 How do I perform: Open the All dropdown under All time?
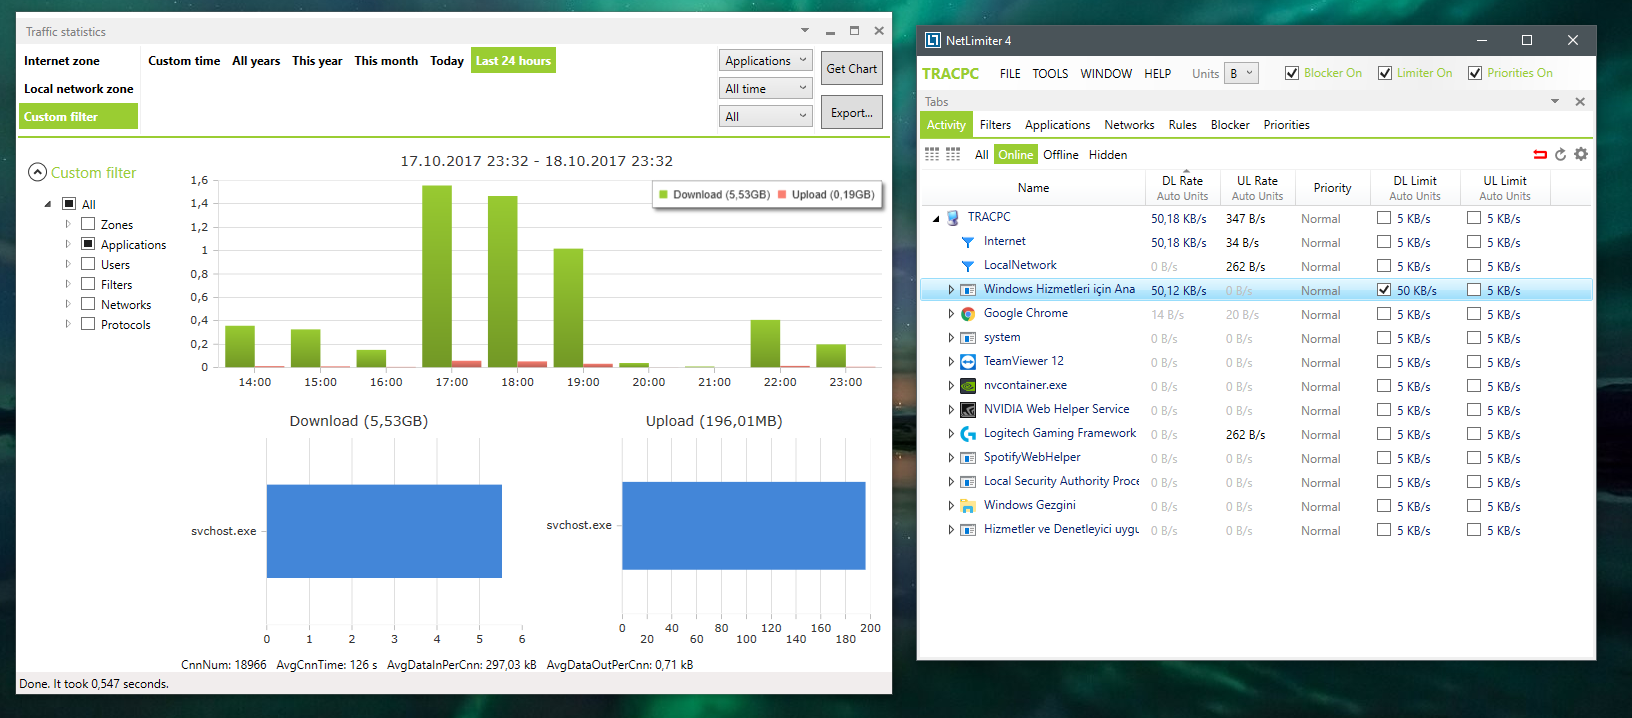(x=766, y=117)
